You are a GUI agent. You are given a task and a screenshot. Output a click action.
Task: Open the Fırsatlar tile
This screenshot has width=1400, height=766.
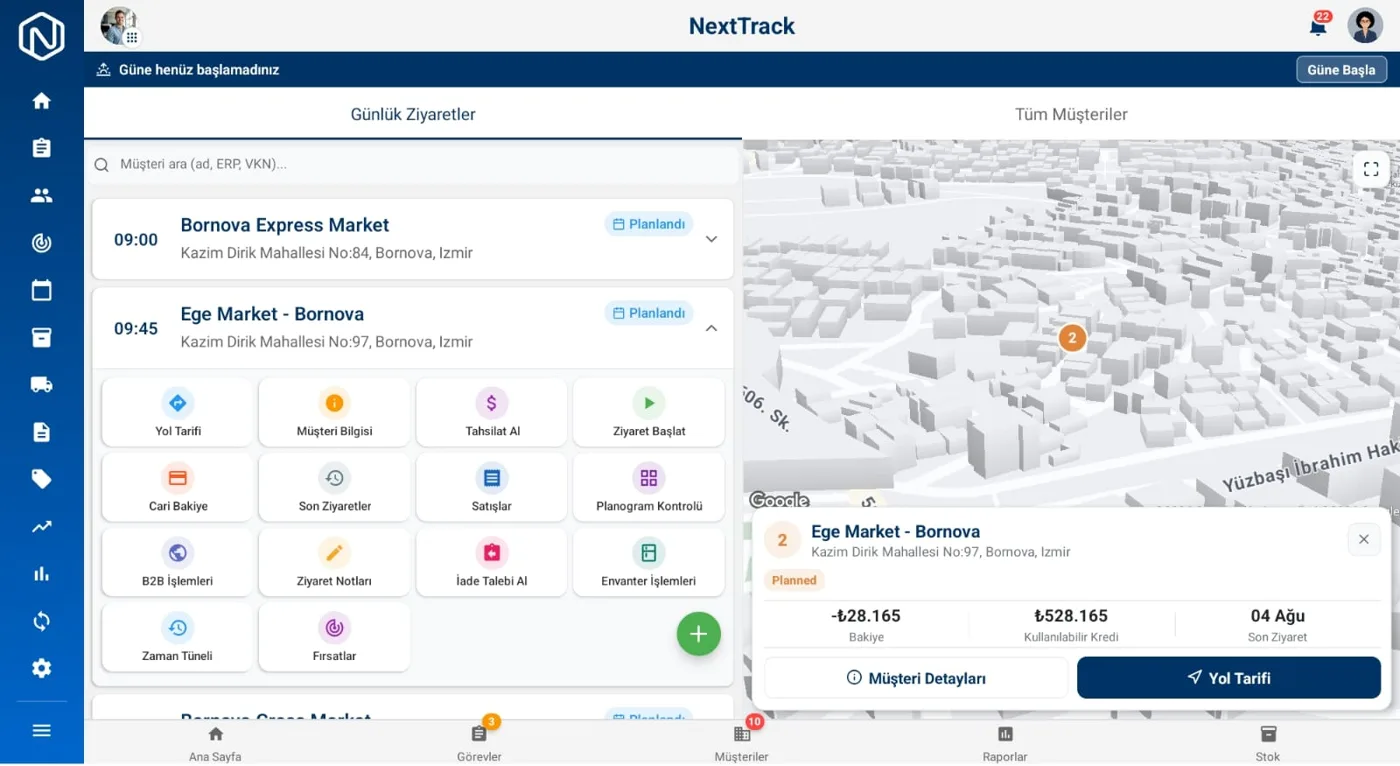coord(335,637)
